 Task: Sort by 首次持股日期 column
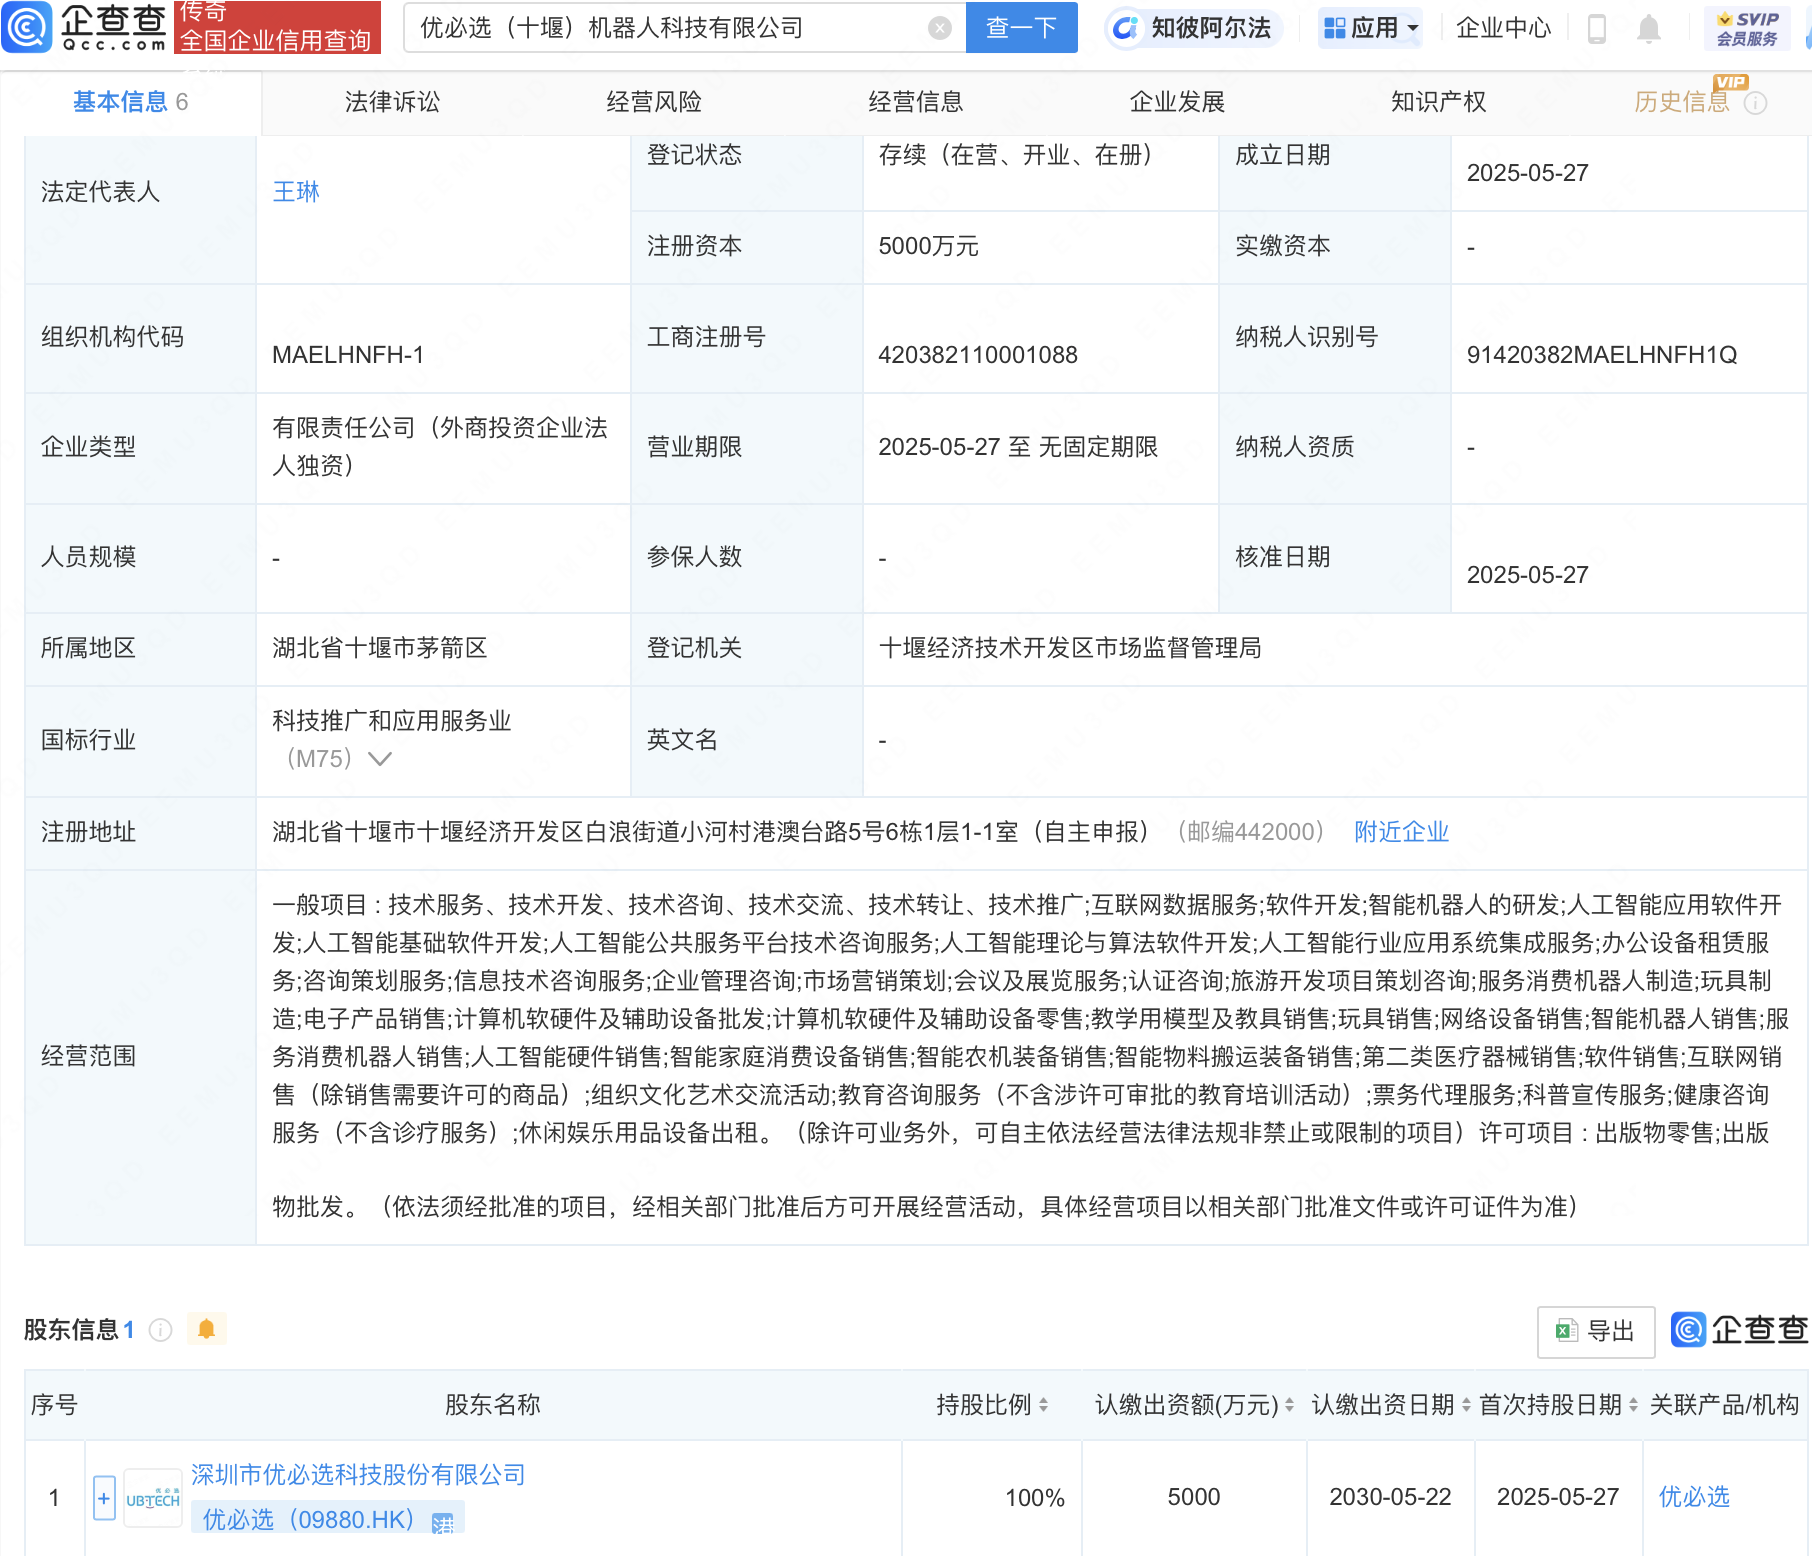(1633, 1405)
